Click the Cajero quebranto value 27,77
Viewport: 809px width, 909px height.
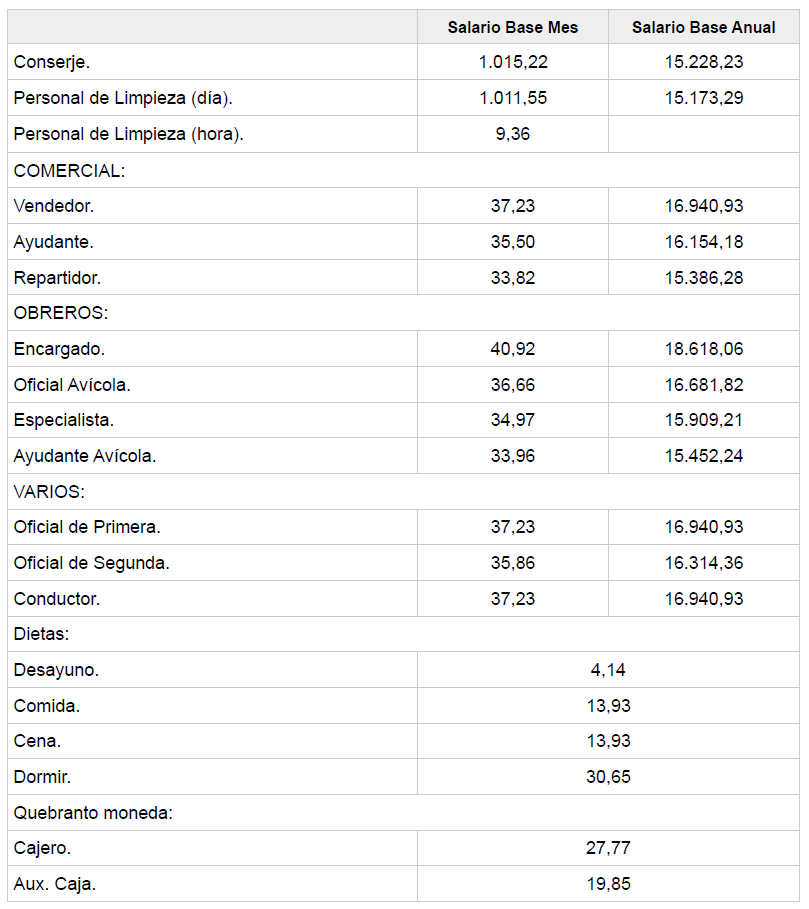click(x=608, y=848)
